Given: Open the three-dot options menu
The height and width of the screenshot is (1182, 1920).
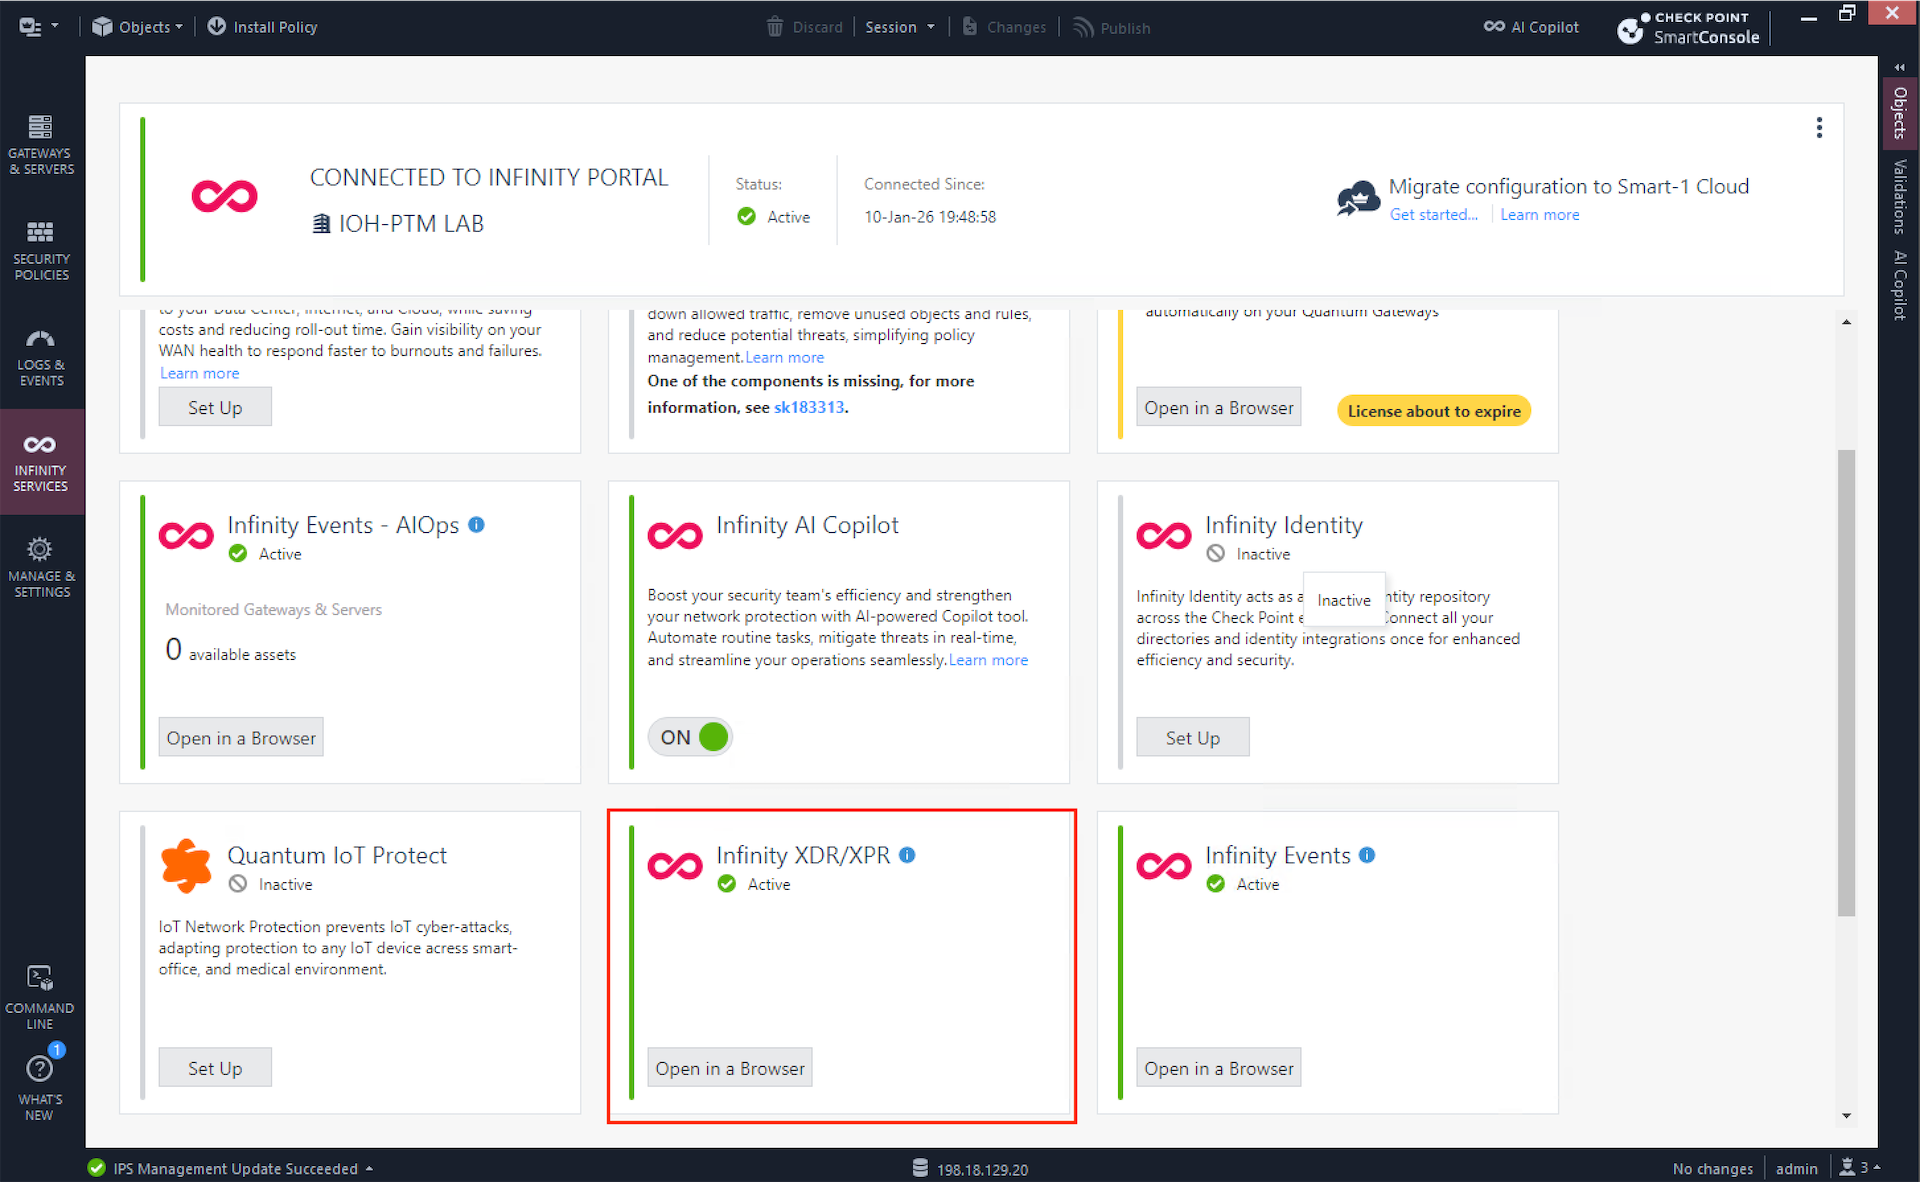Looking at the screenshot, I should (x=1819, y=128).
